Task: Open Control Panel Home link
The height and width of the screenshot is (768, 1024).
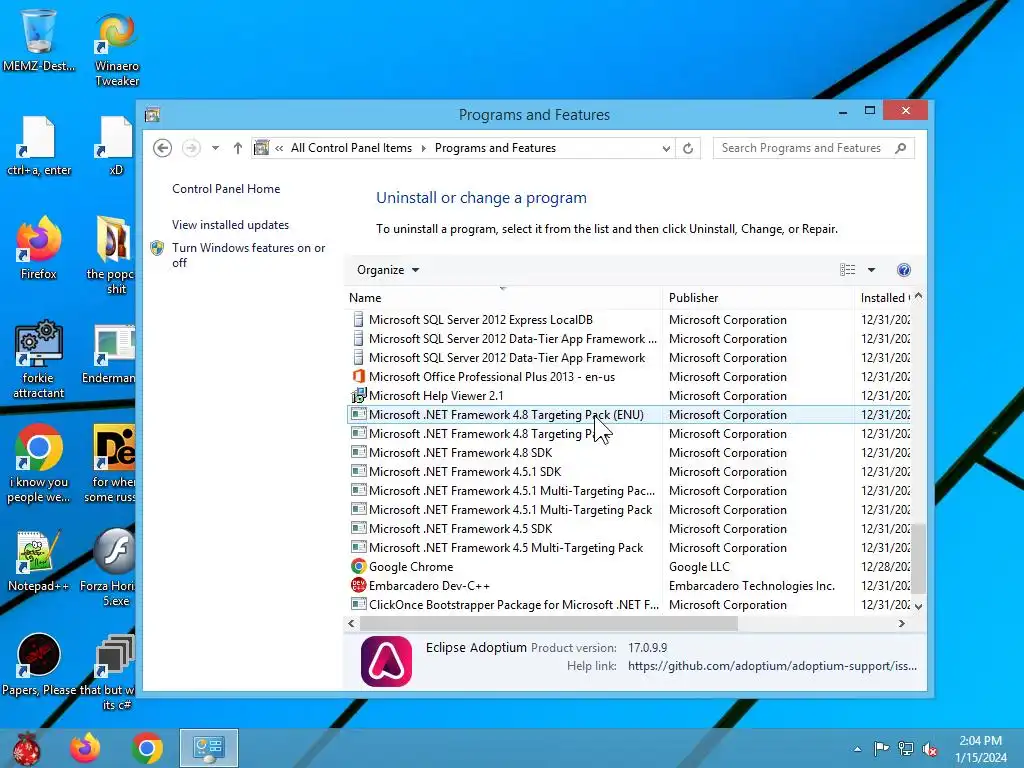Action: coord(226,189)
